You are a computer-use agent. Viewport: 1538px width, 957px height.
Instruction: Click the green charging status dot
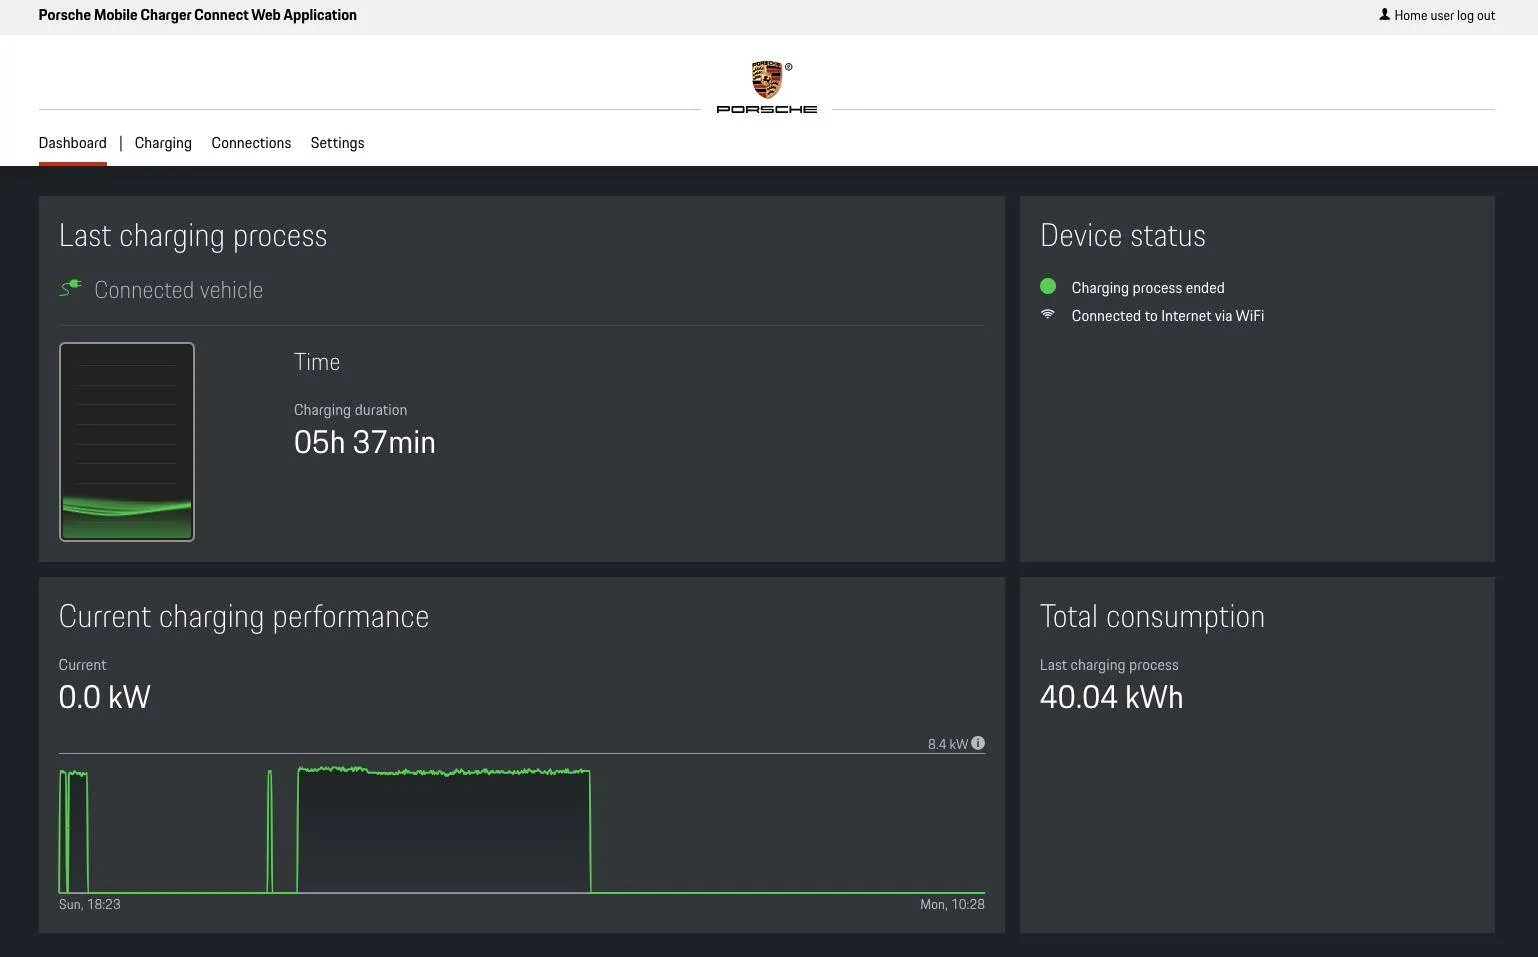pyautogui.click(x=1048, y=287)
